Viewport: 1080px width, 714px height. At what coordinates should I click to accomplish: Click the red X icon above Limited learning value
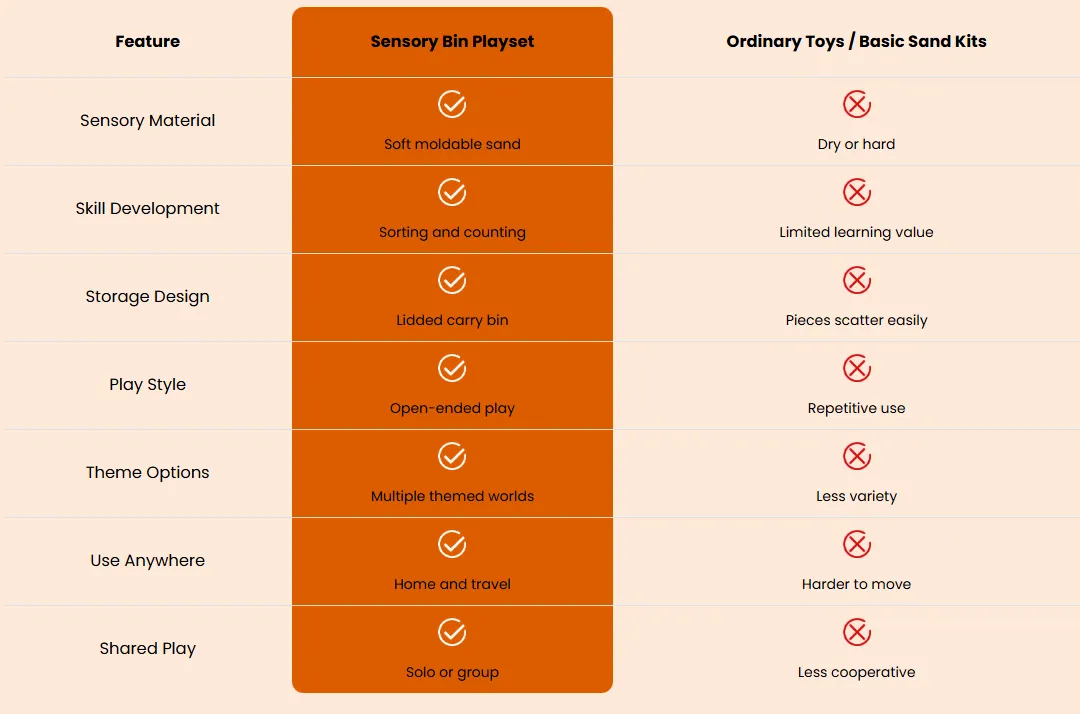857,192
